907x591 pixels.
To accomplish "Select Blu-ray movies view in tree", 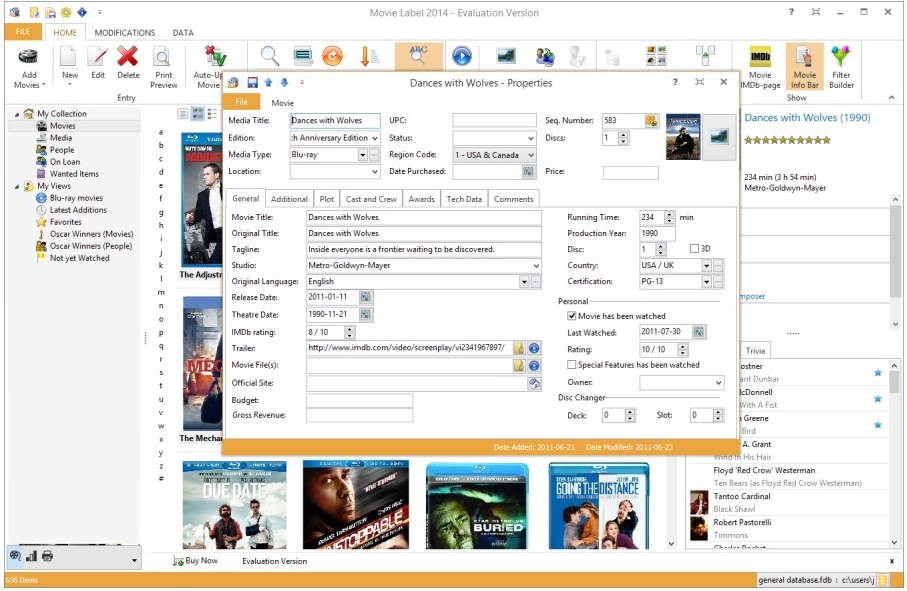I will point(76,198).
